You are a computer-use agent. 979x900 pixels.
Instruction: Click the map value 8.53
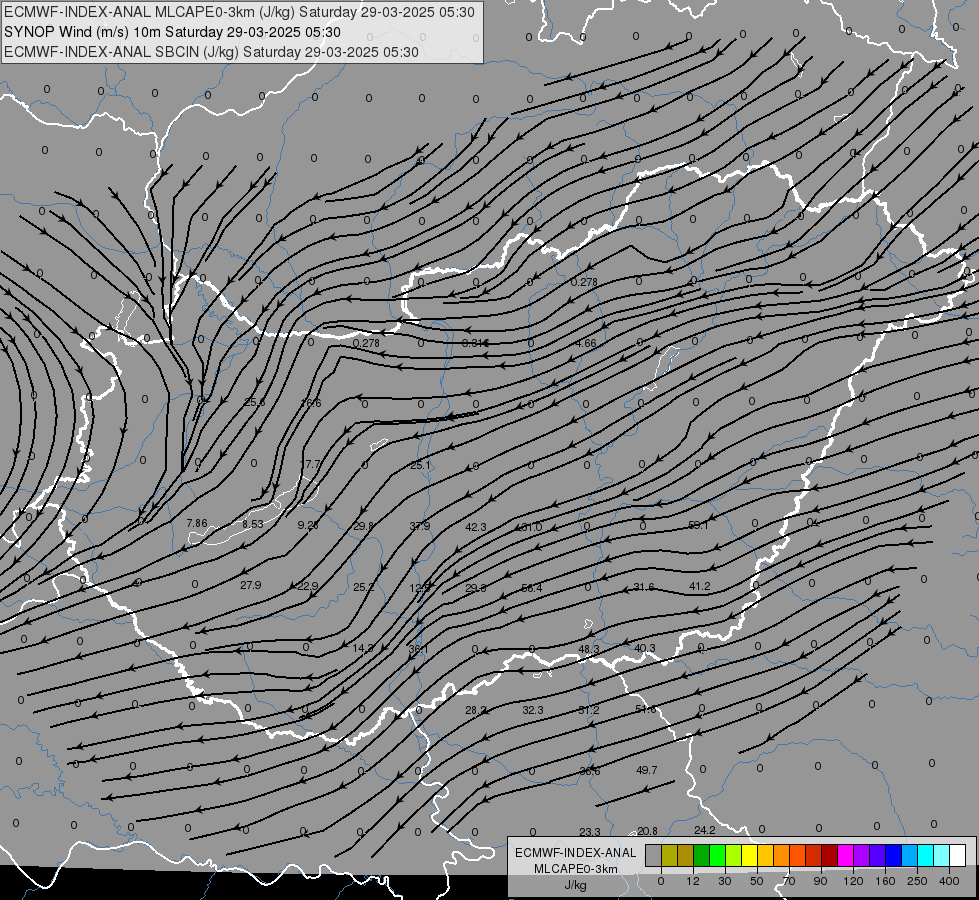point(253,524)
